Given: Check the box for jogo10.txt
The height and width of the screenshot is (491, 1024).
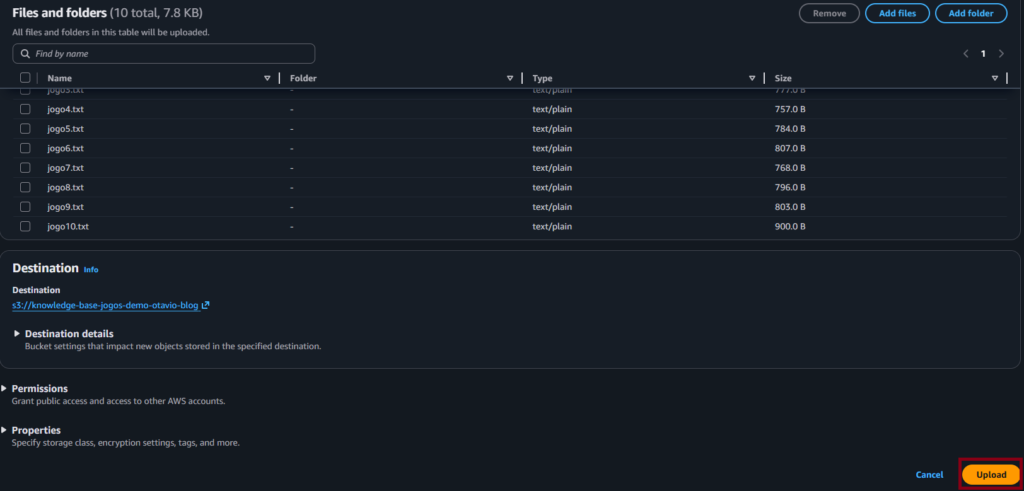Looking at the screenshot, I should tap(25, 227).
